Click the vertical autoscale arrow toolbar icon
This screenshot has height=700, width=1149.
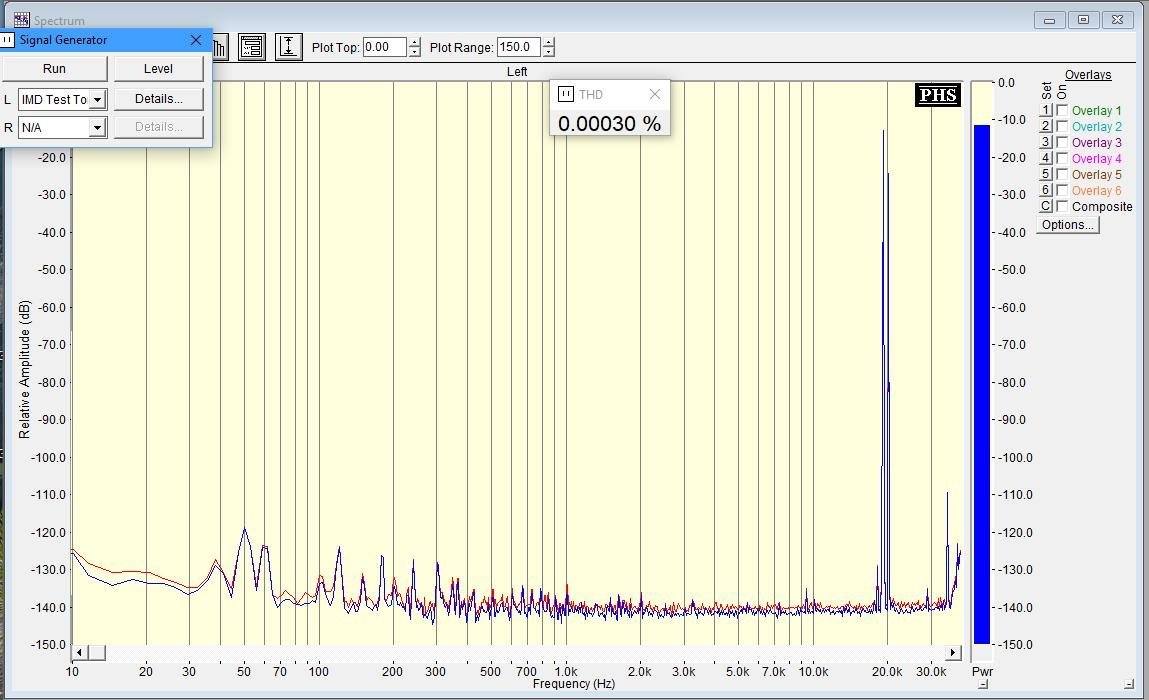[289, 47]
